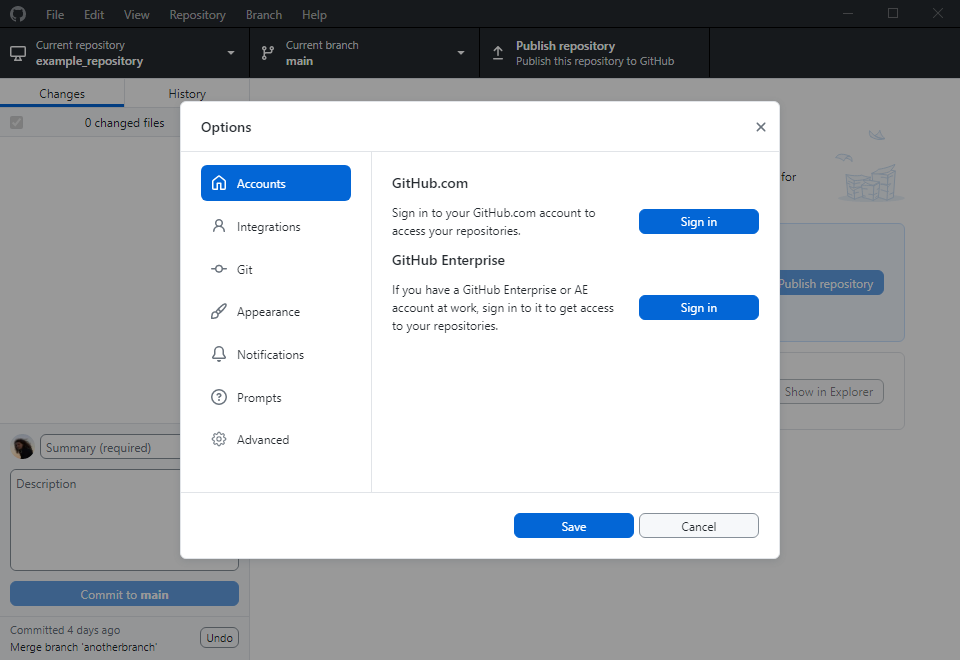Open the Advanced settings section
Viewport: 960px width, 660px height.
276,439
